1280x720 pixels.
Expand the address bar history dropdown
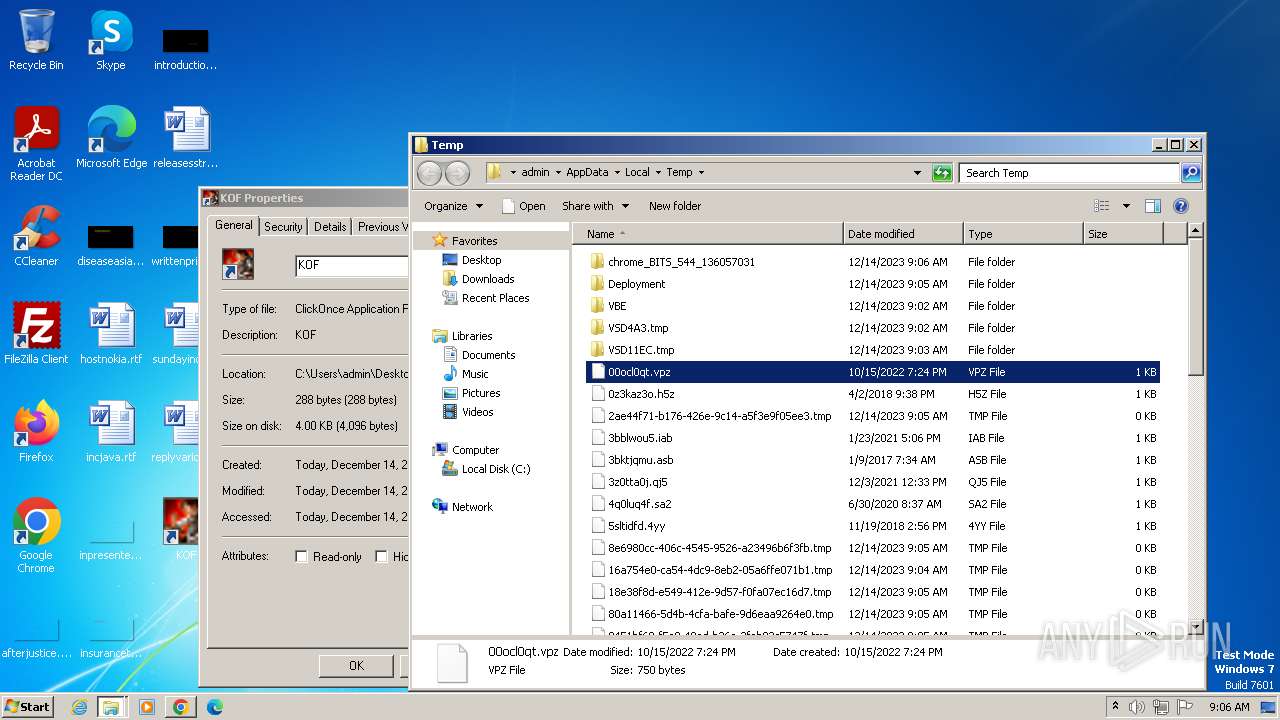click(917, 173)
